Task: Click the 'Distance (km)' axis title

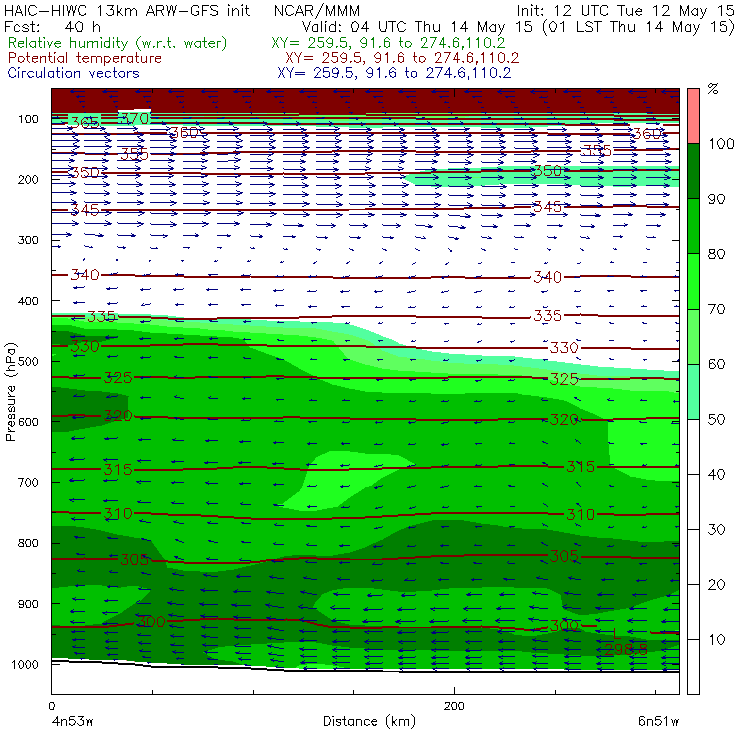Action: coord(369,722)
